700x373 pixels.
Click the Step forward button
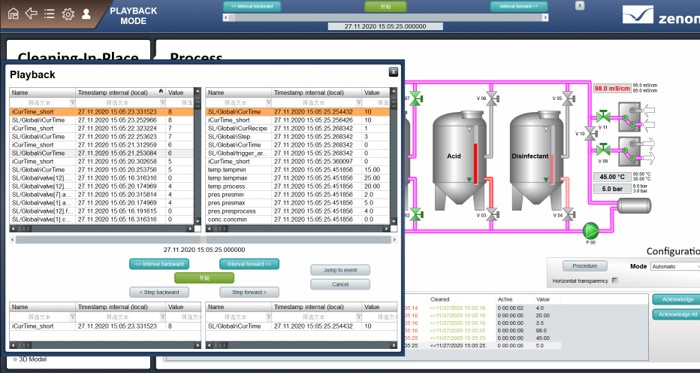click(249, 292)
